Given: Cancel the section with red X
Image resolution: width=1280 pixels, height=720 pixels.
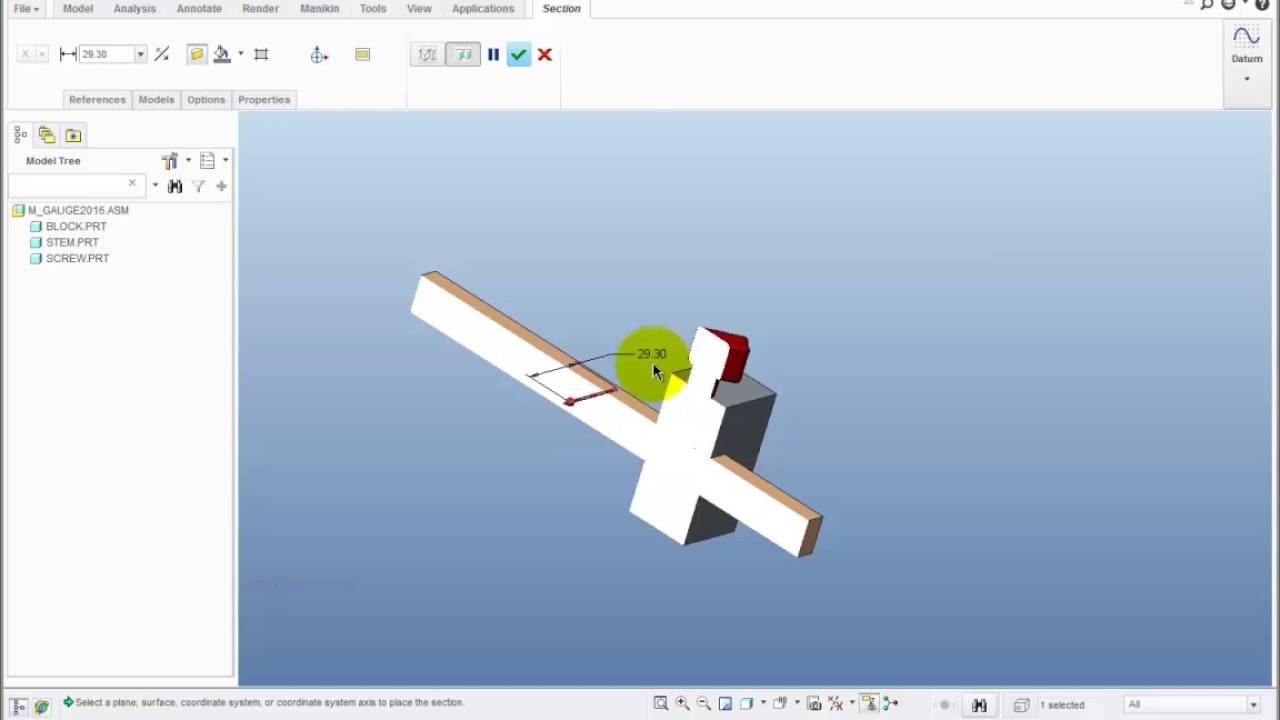Looking at the screenshot, I should pyautogui.click(x=545, y=55).
